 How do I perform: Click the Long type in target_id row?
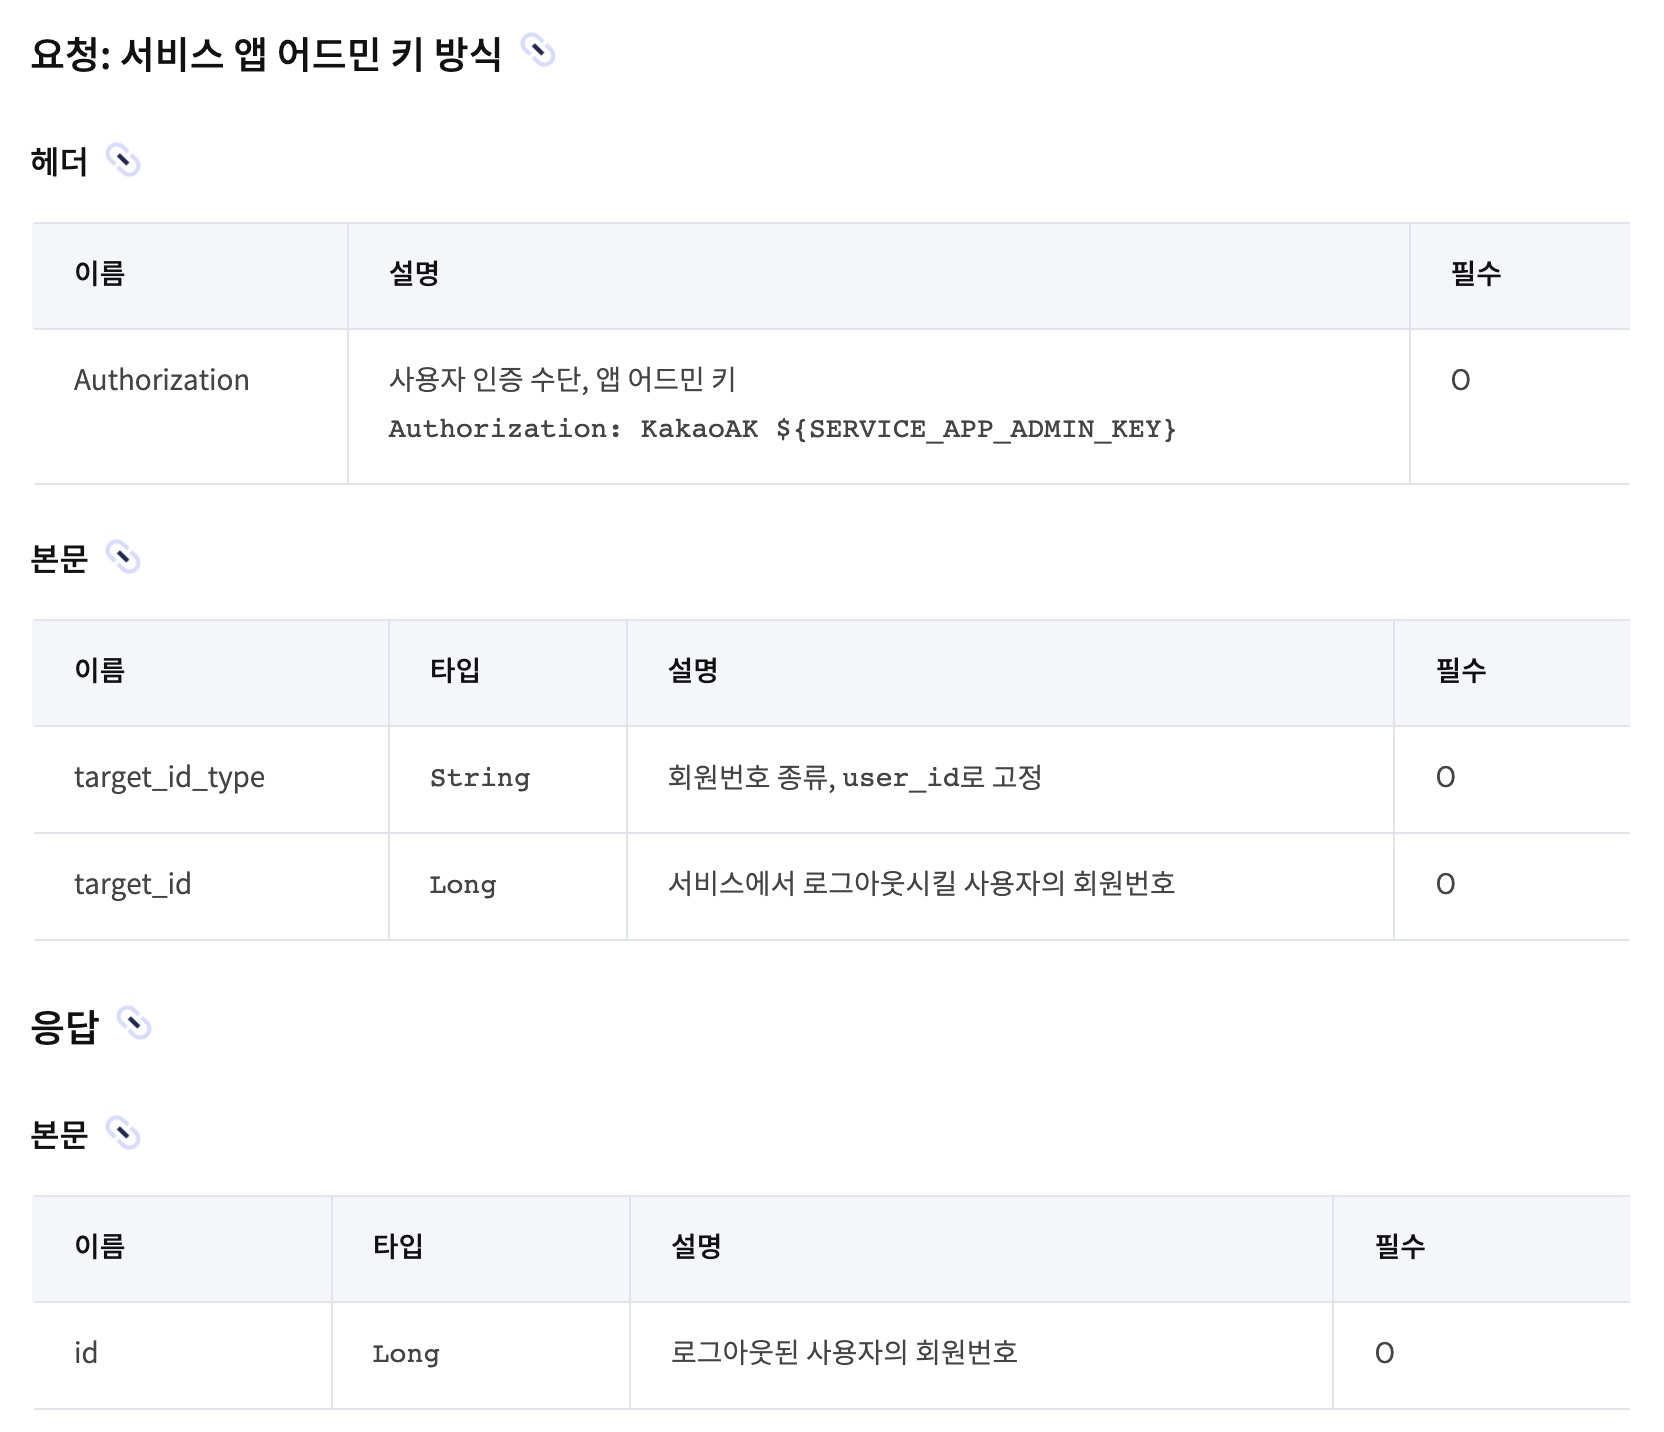(463, 885)
